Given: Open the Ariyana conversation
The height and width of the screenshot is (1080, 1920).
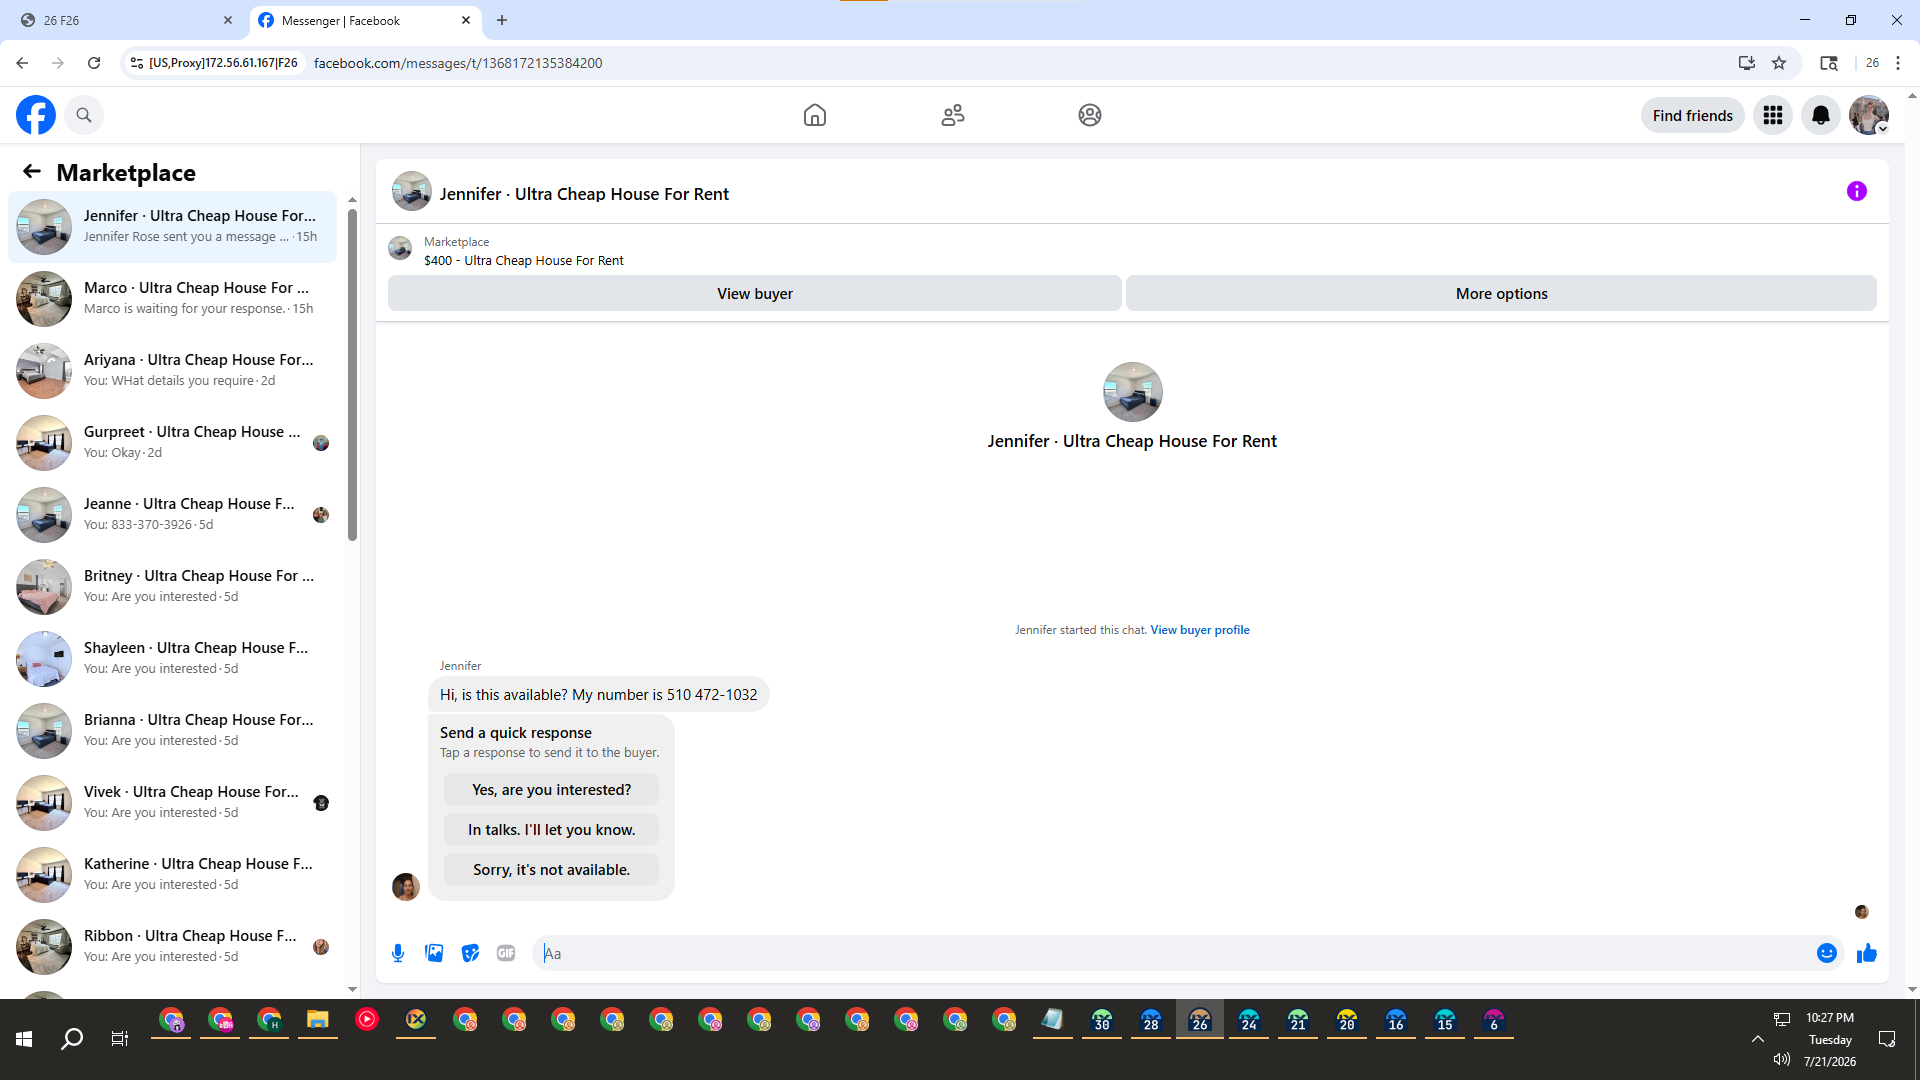Looking at the screenshot, I should [x=172, y=371].
